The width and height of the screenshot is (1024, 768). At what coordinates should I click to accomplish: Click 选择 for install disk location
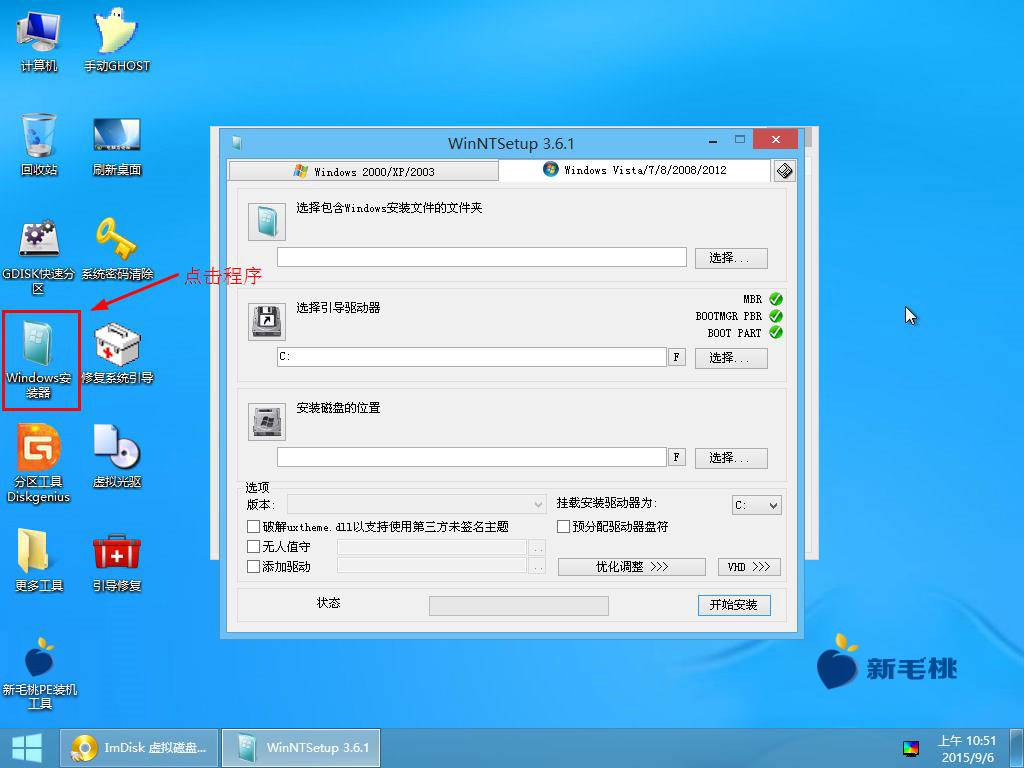(731, 458)
